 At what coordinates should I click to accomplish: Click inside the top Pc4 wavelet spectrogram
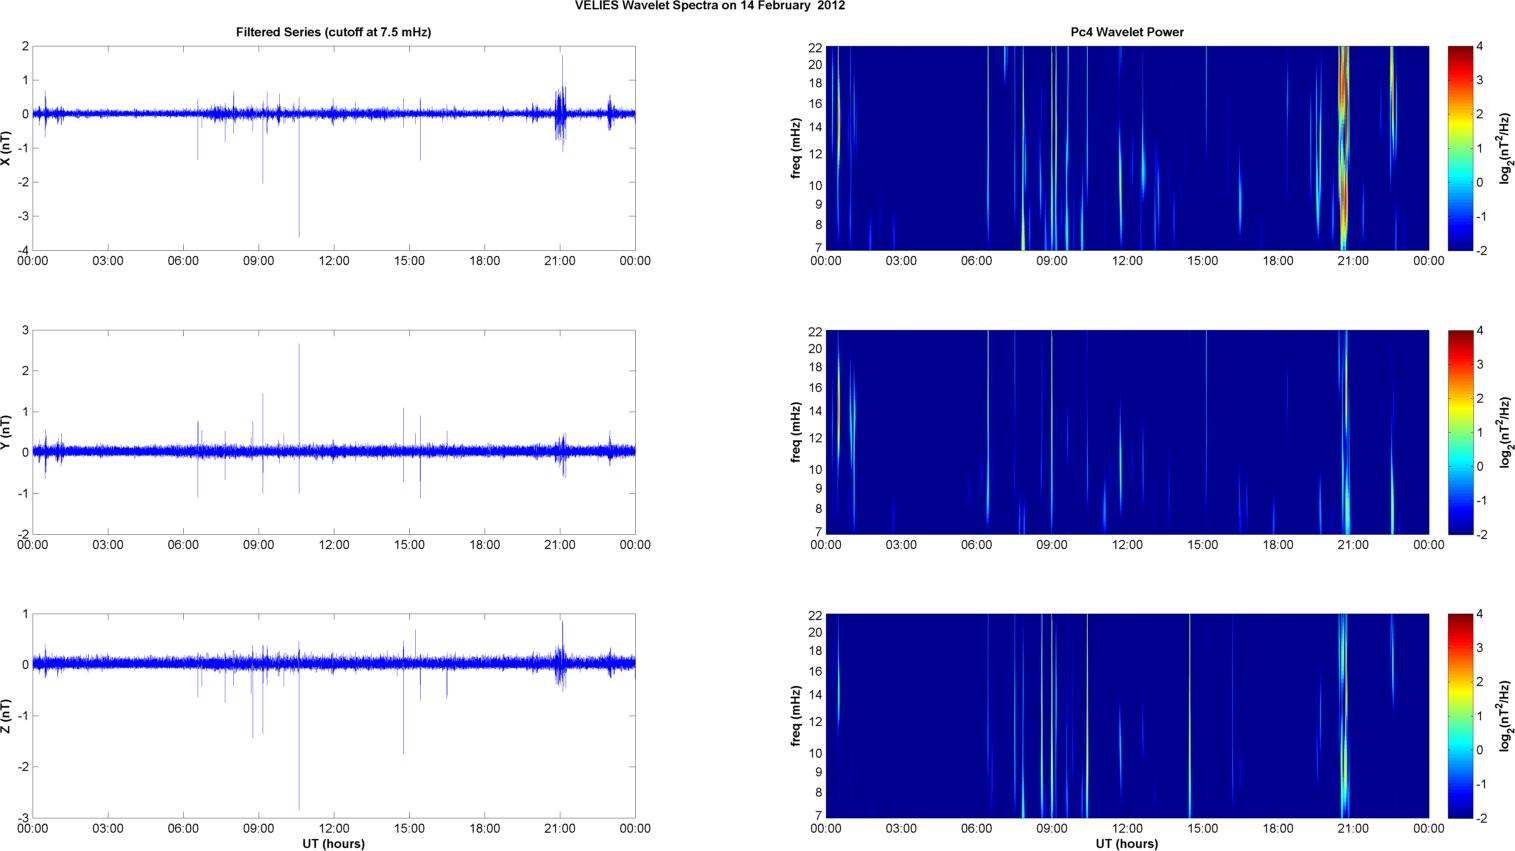(1127, 148)
